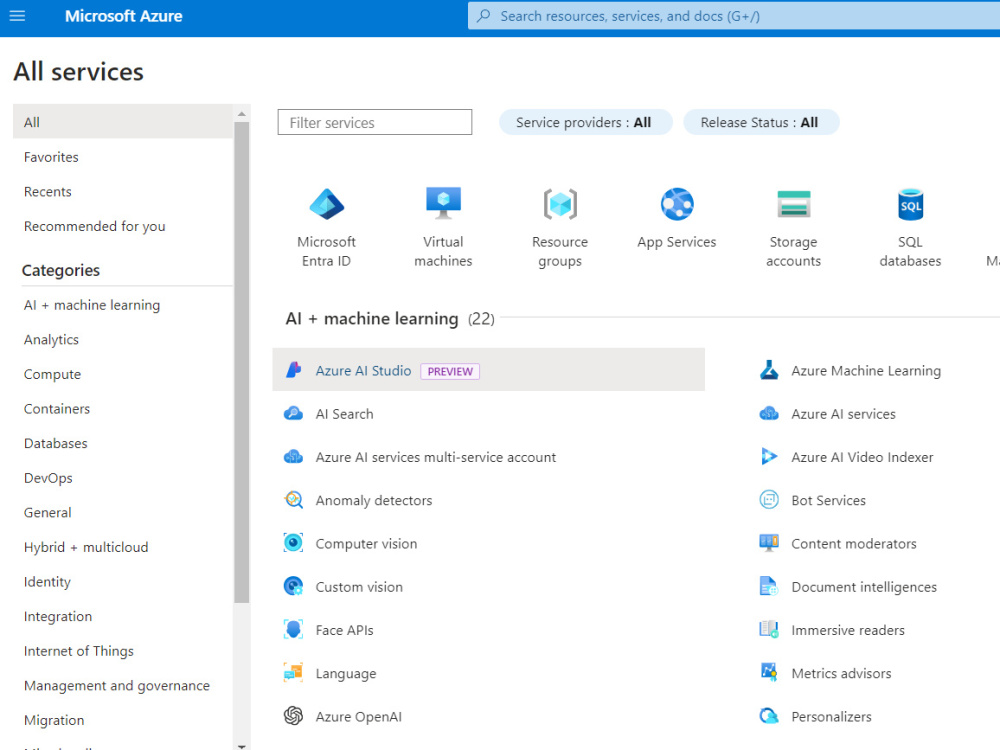Select the Databases category
Image resolution: width=1000 pixels, height=750 pixels.
click(55, 443)
